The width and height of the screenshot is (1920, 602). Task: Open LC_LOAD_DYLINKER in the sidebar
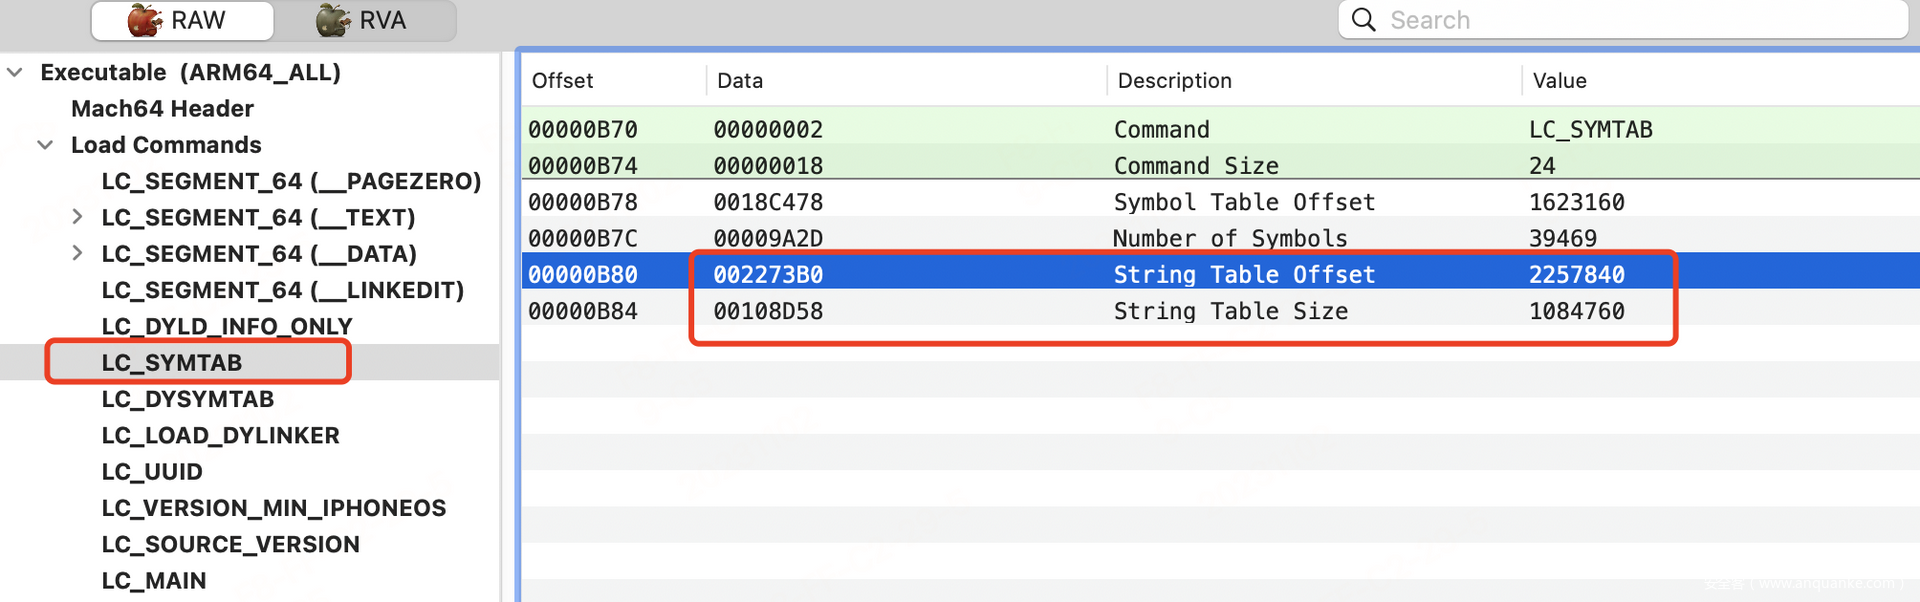click(220, 435)
